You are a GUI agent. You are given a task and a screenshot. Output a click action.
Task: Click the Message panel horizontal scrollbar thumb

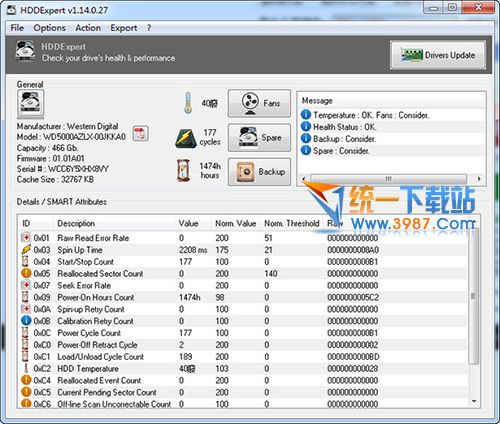coord(388,179)
